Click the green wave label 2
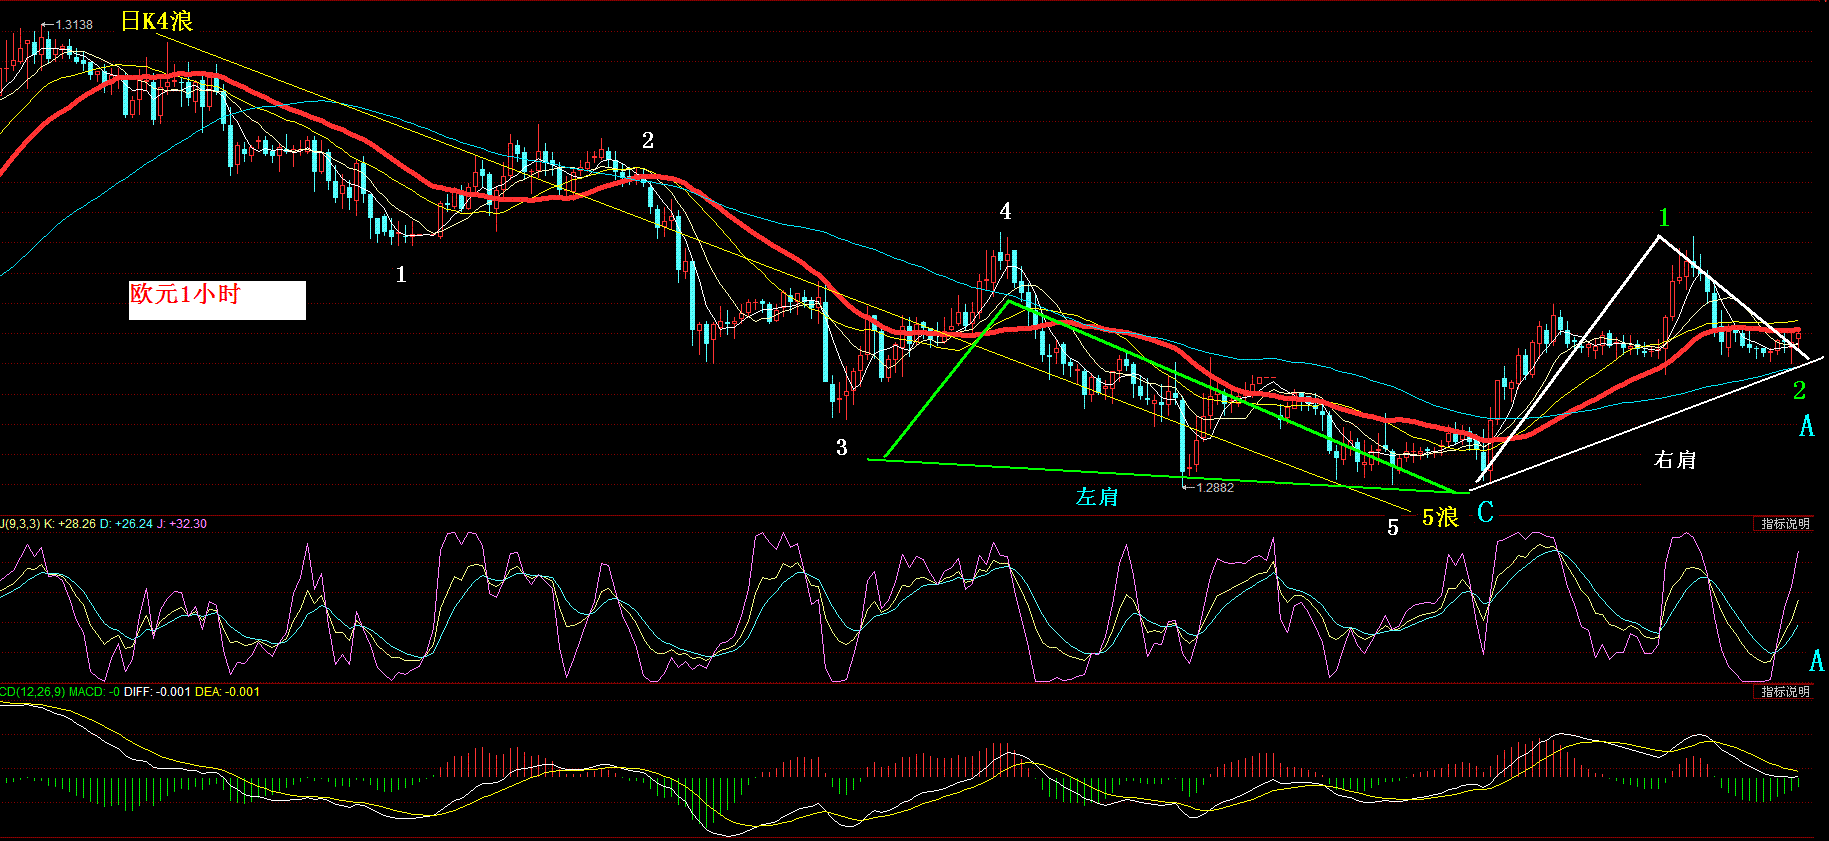Screen dimensions: 1829x841 pyautogui.click(x=1799, y=391)
